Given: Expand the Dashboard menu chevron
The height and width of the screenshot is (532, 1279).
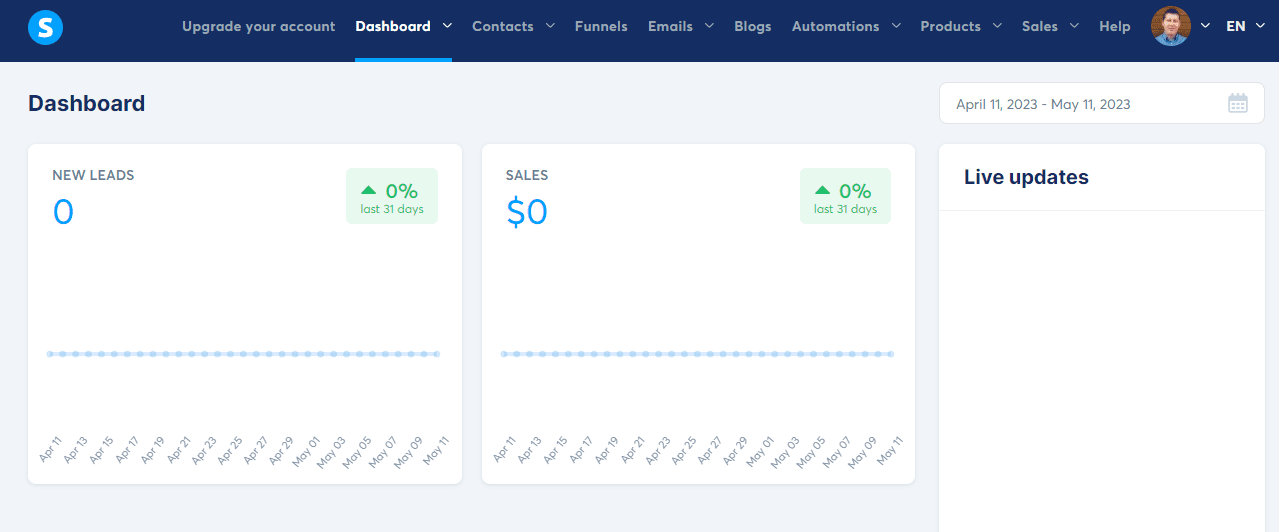Looking at the screenshot, I should point(446,26).
